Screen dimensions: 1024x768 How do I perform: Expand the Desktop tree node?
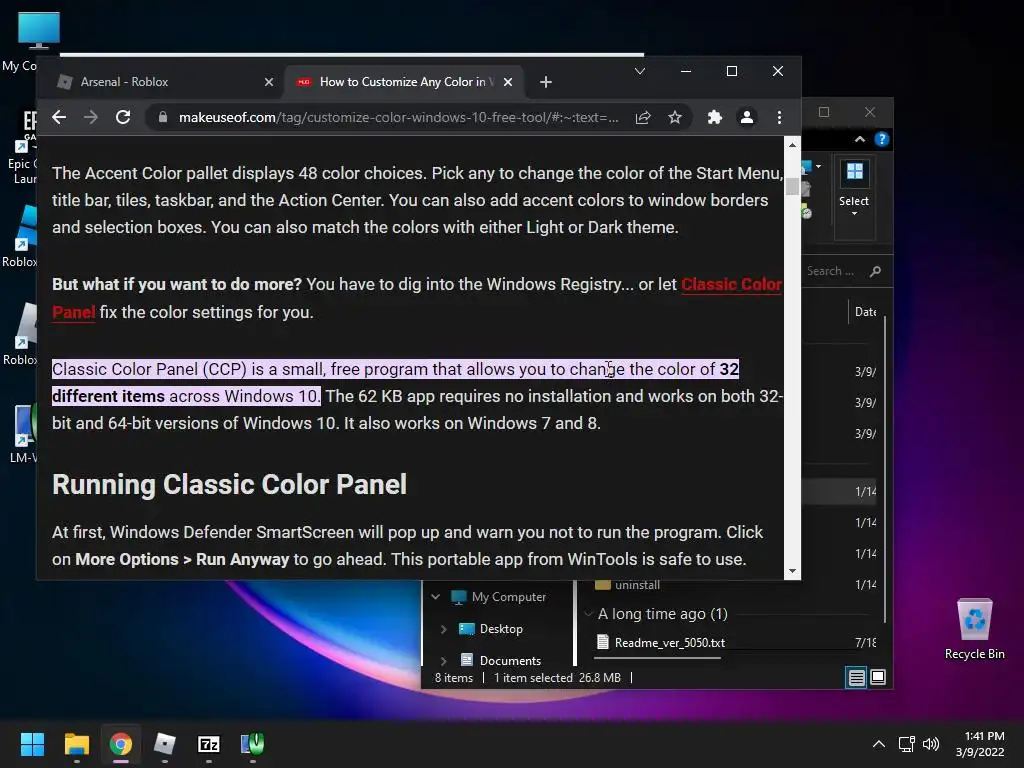tap(443, 629)
